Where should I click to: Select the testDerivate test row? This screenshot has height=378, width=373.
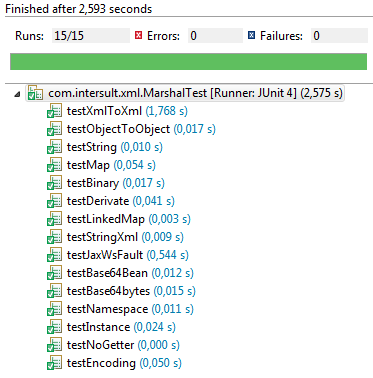111,201
